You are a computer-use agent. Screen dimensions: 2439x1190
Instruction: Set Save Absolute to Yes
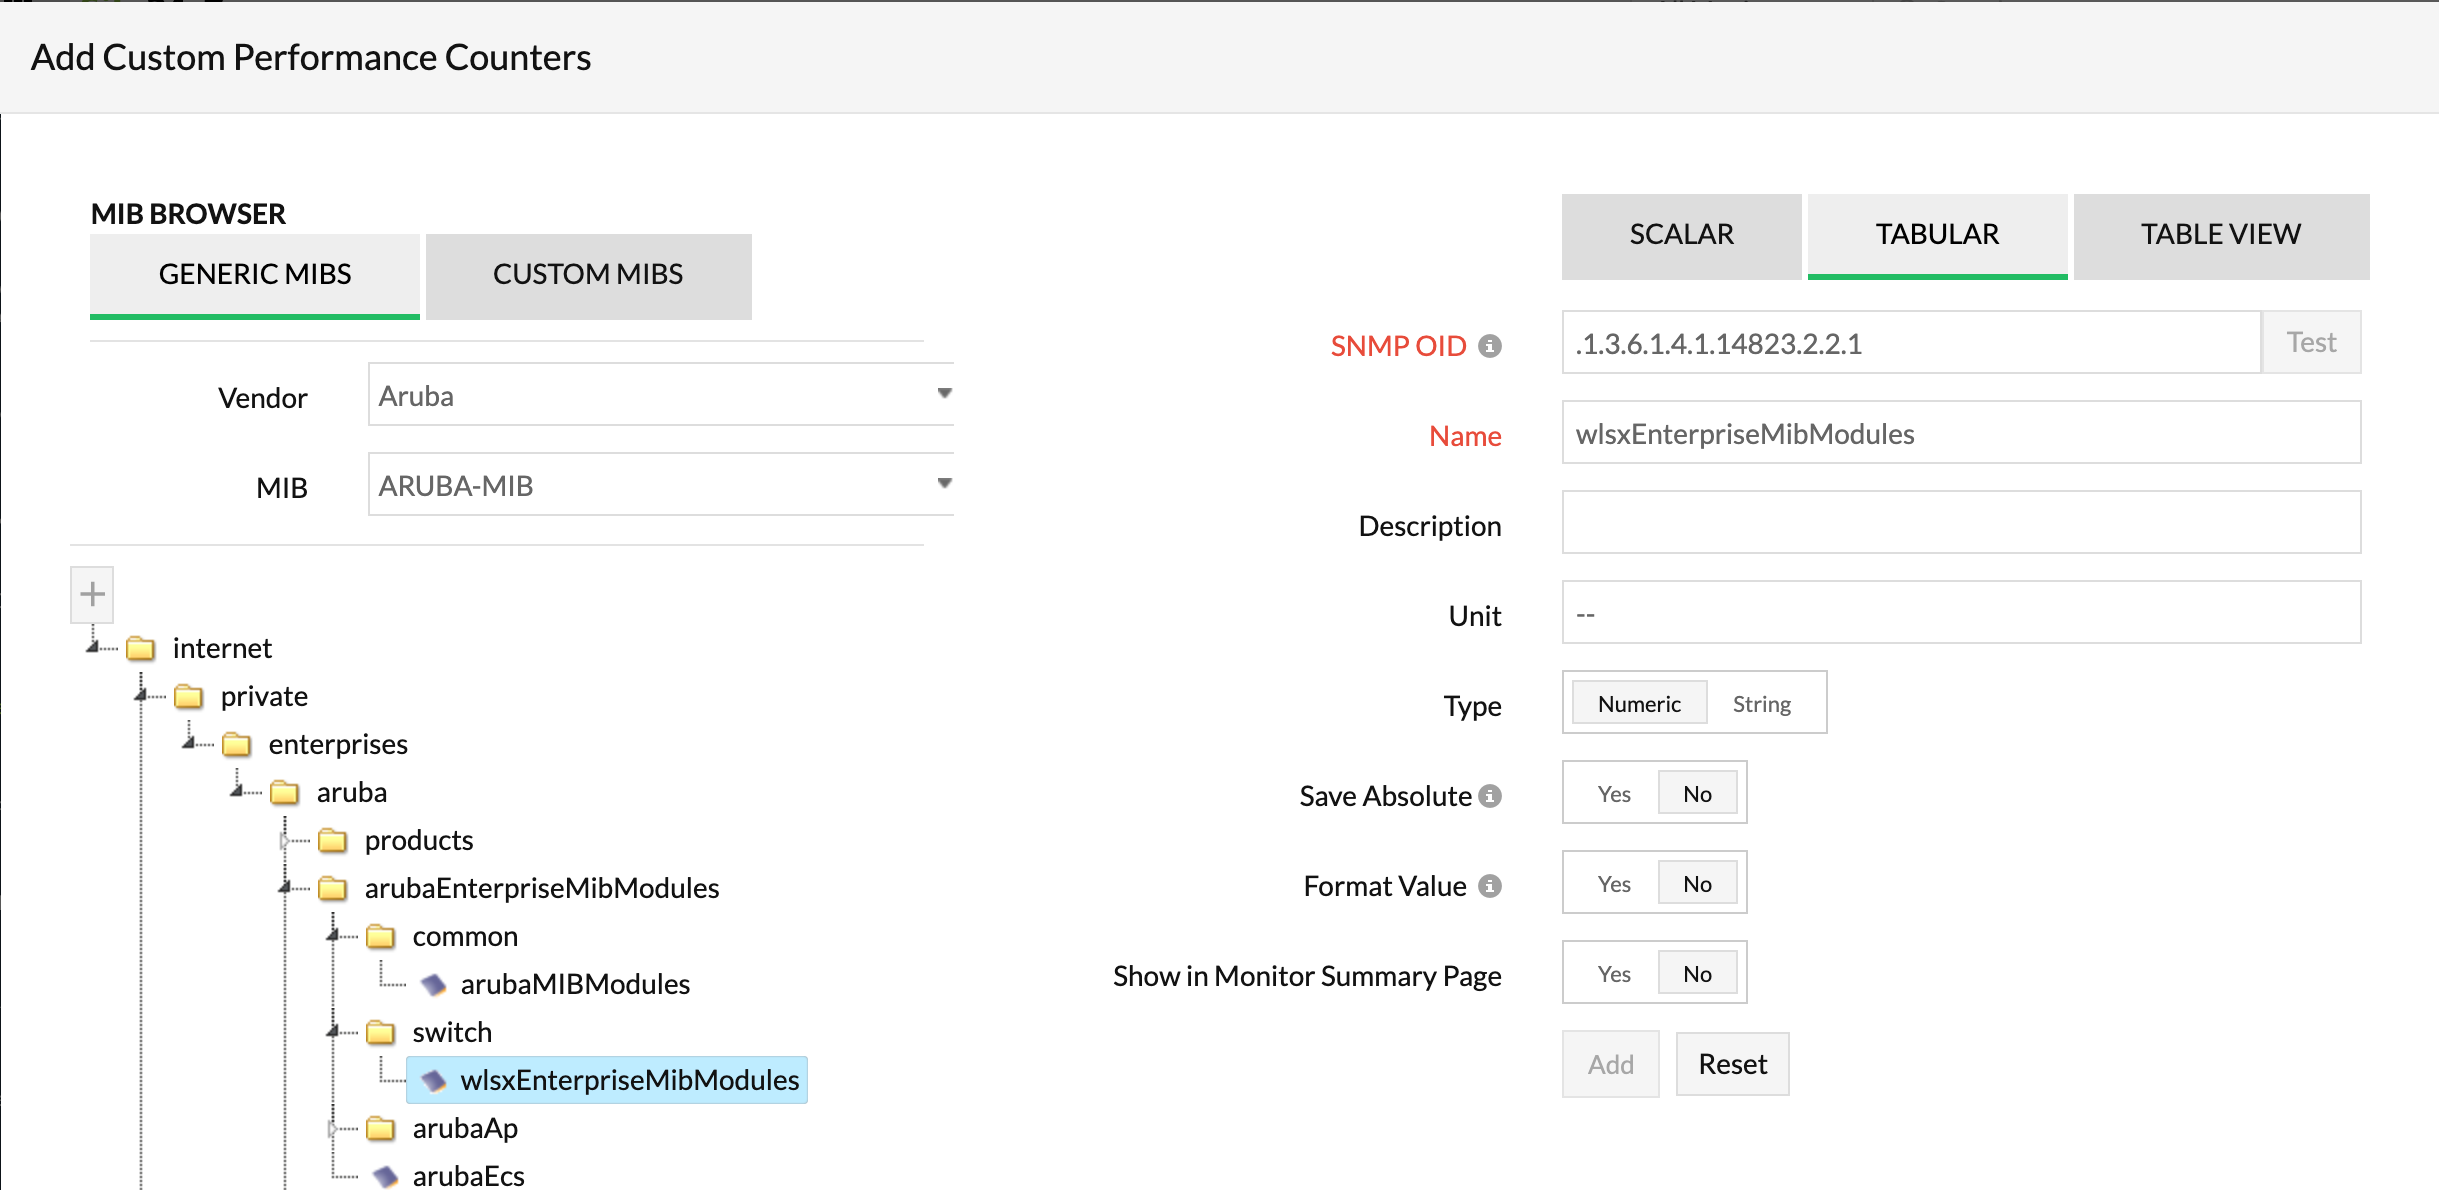1612,792
